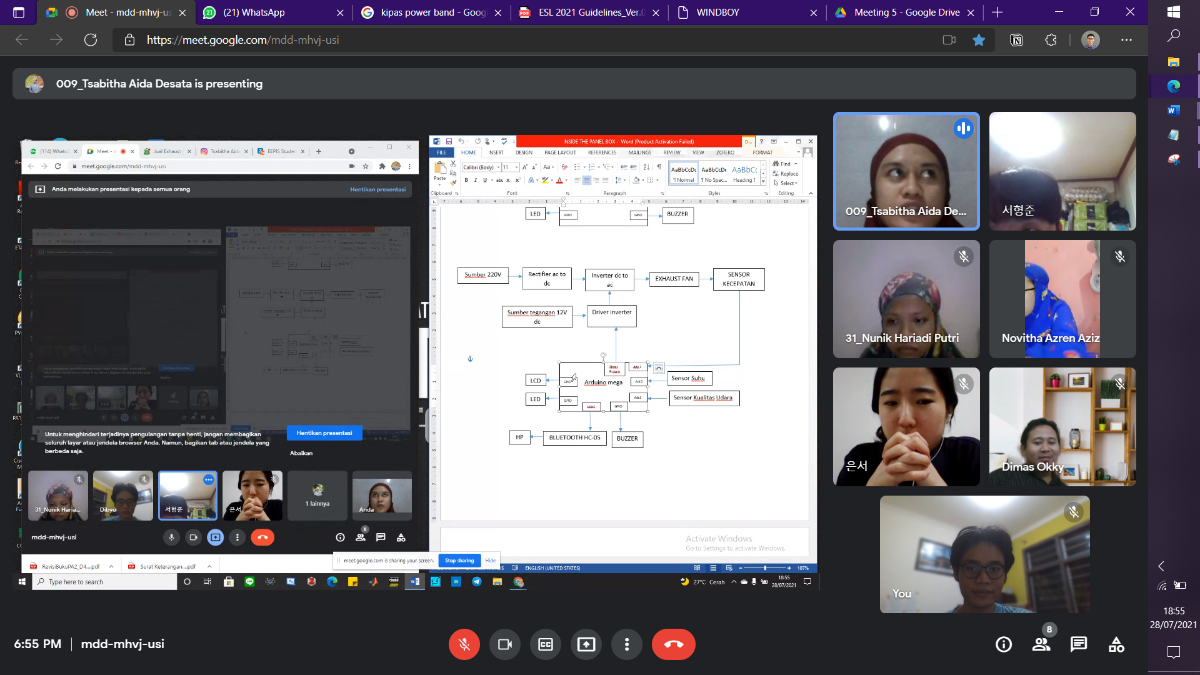This screenshot has height=675, width=1200.
Task: Select the Dimas Okky video tile
Action: (1062, 427)
